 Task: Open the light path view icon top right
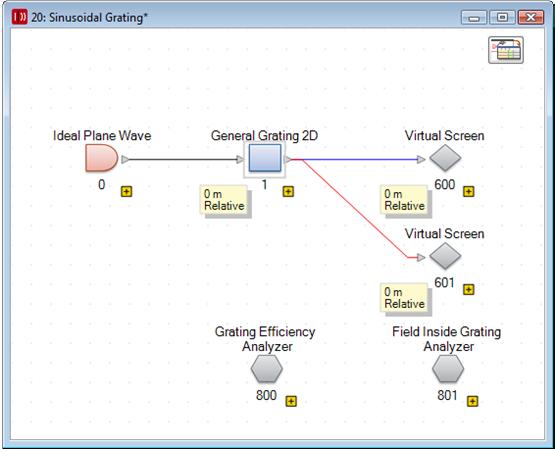pyautogui.click(x=506, y=50)
